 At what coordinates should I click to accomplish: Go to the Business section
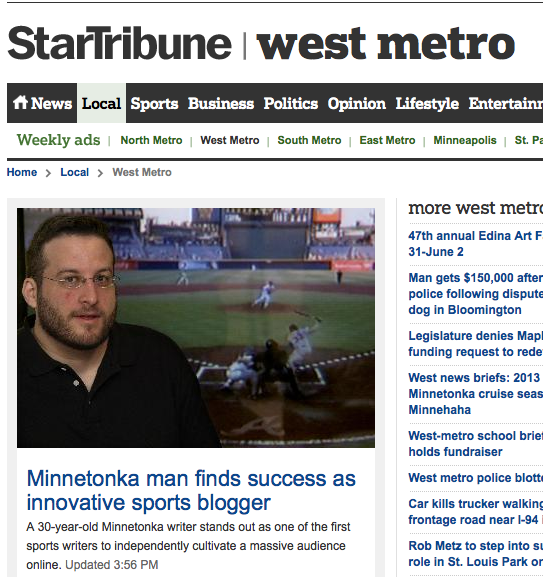221,104
